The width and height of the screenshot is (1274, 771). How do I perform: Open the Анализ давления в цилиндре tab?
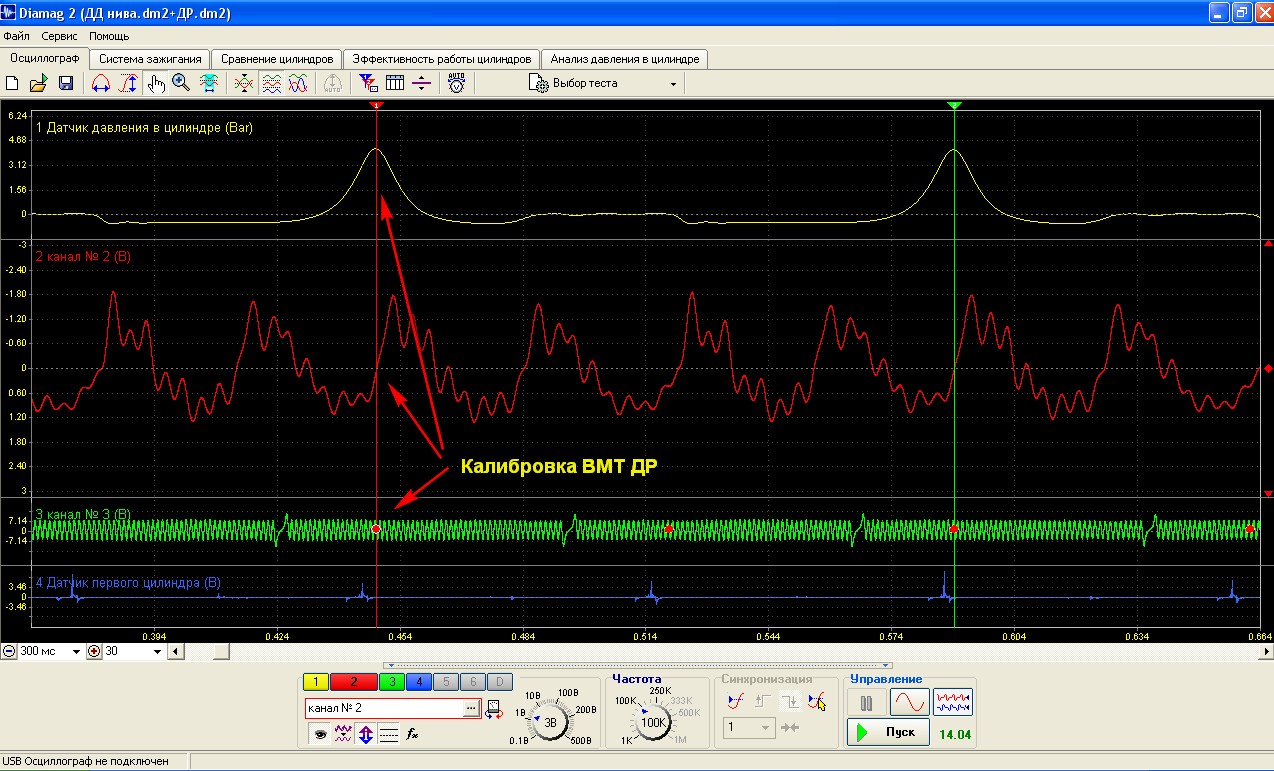click(x=625, y=59)
